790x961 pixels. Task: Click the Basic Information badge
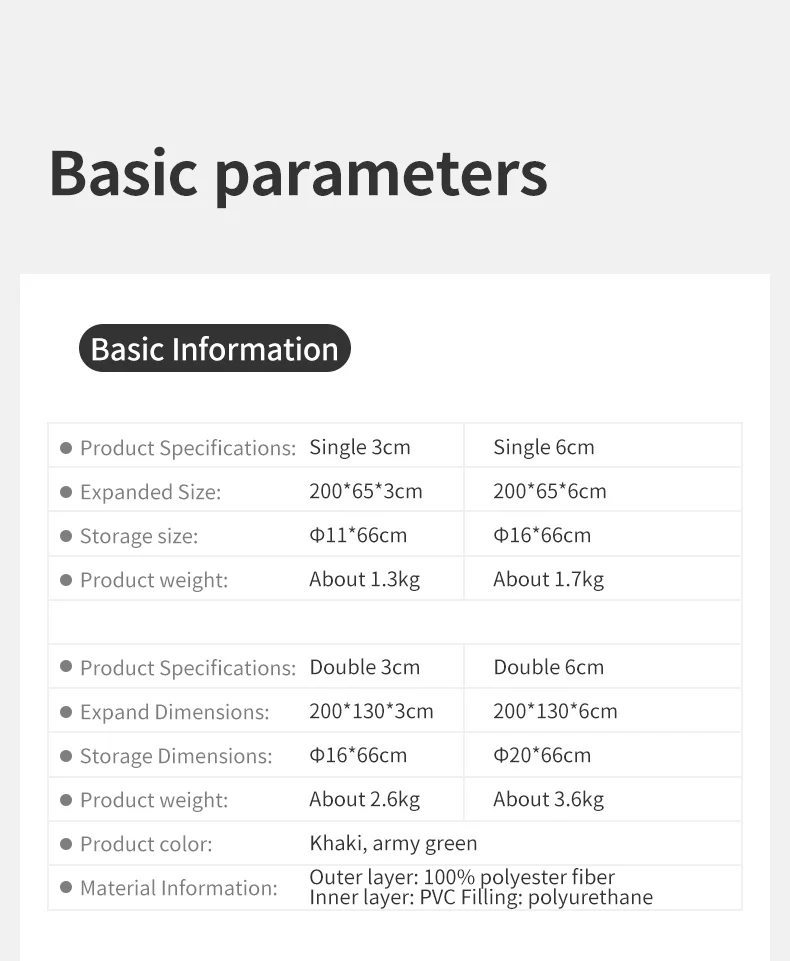pos(215,348)
